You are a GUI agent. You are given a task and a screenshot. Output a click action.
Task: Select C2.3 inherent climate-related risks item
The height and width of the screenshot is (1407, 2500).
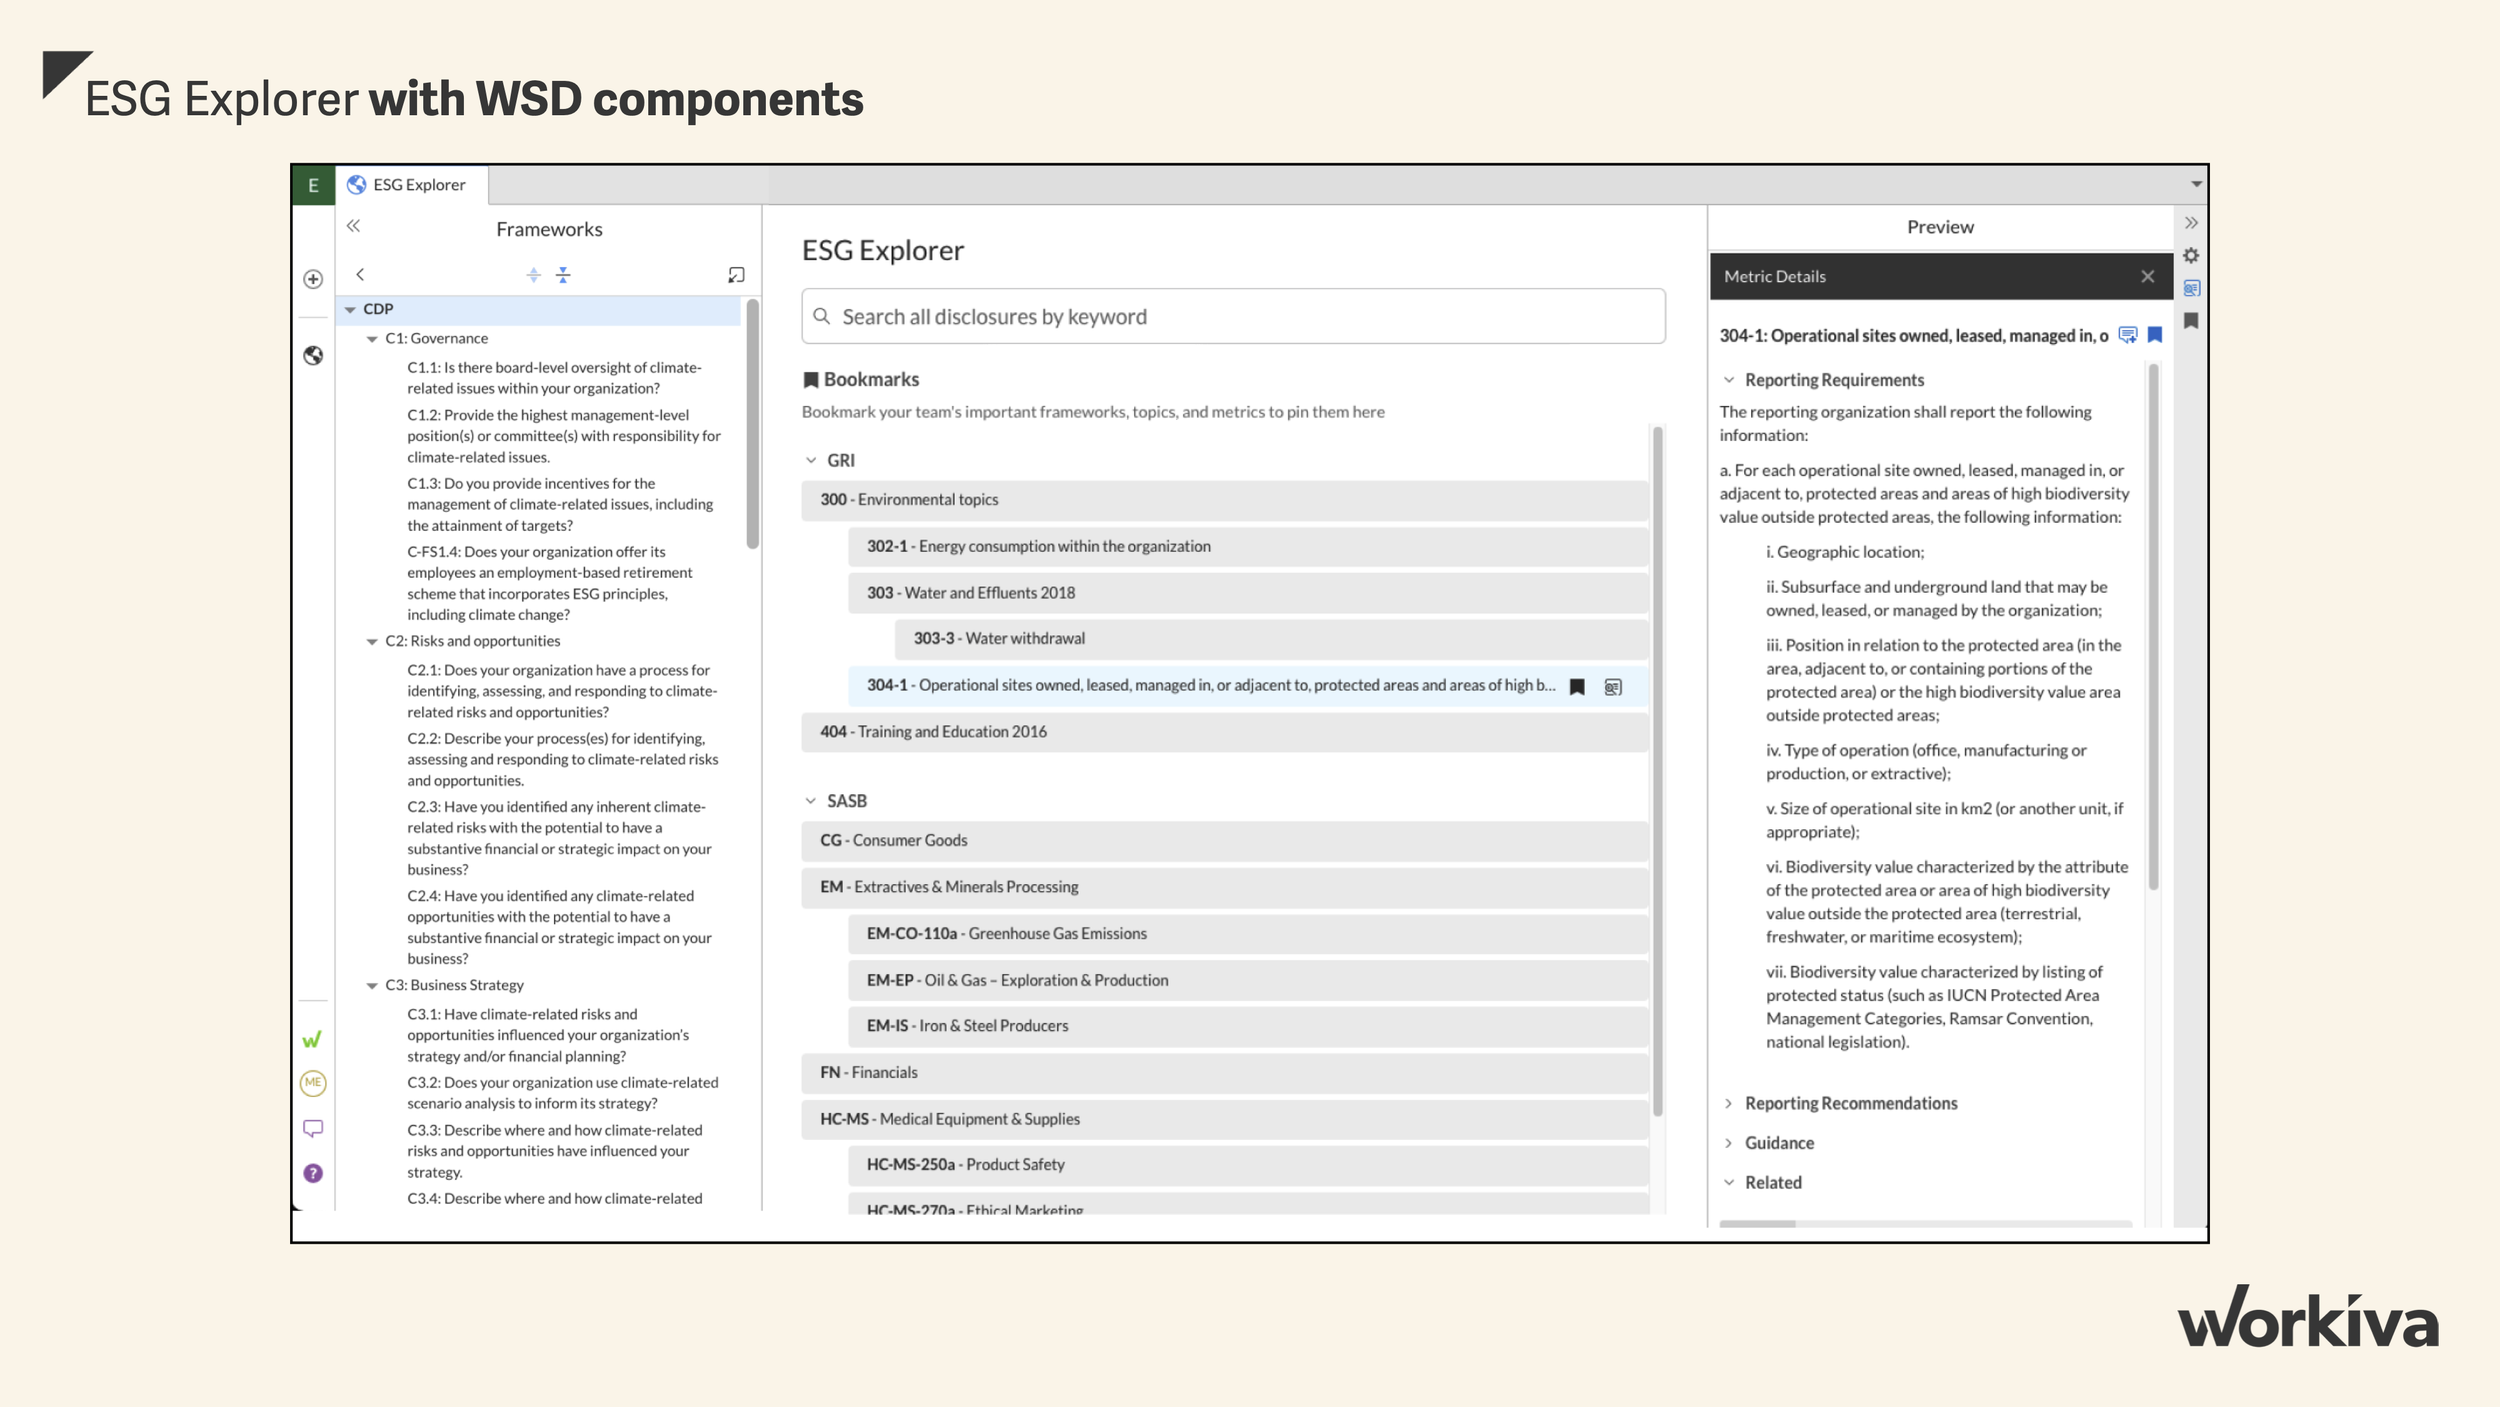pyautogui.click(x=560, y=838)
